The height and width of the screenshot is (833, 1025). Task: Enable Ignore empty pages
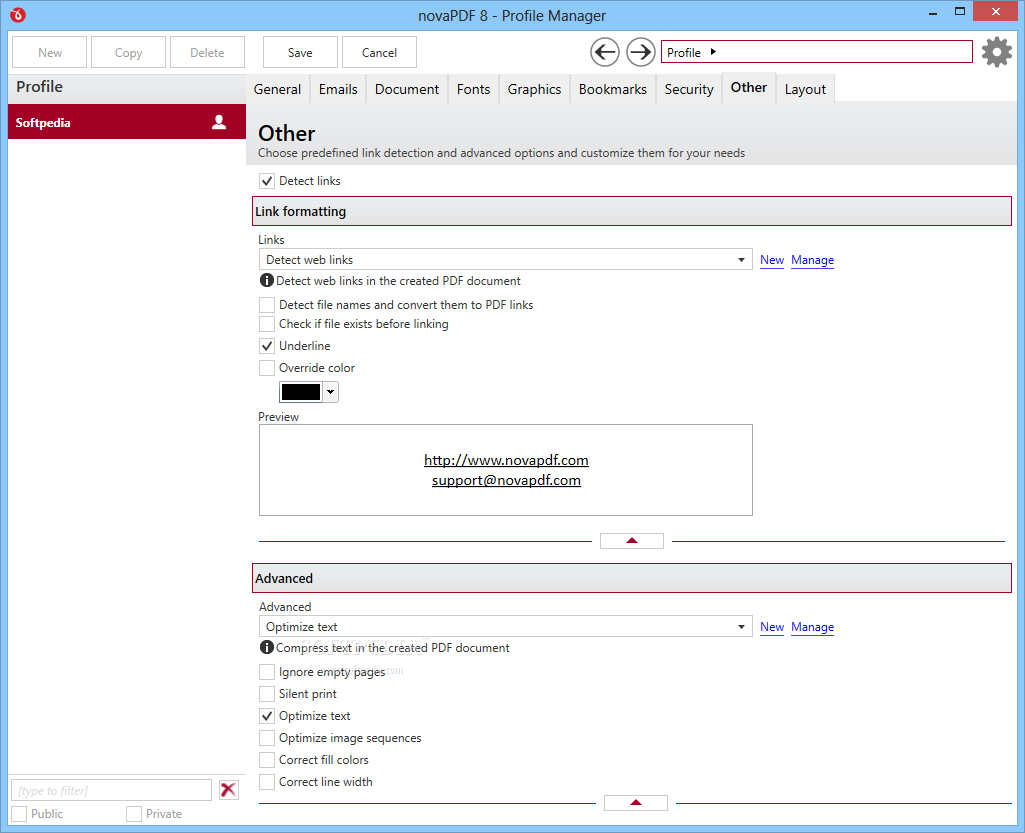click(267, 672)
